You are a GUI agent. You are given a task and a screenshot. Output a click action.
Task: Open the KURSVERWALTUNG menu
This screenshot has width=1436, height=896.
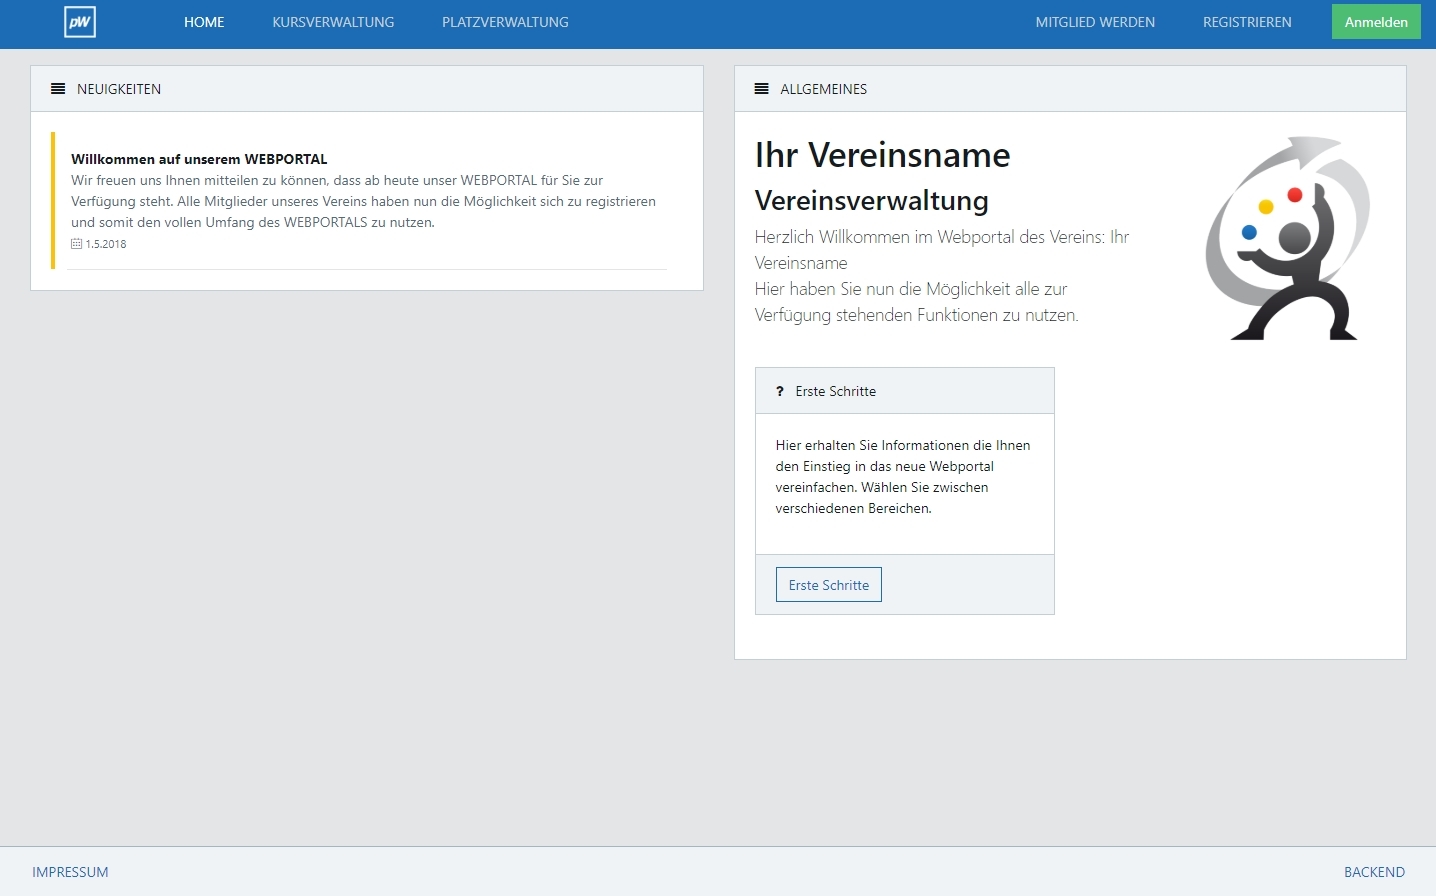pos(333,22)
